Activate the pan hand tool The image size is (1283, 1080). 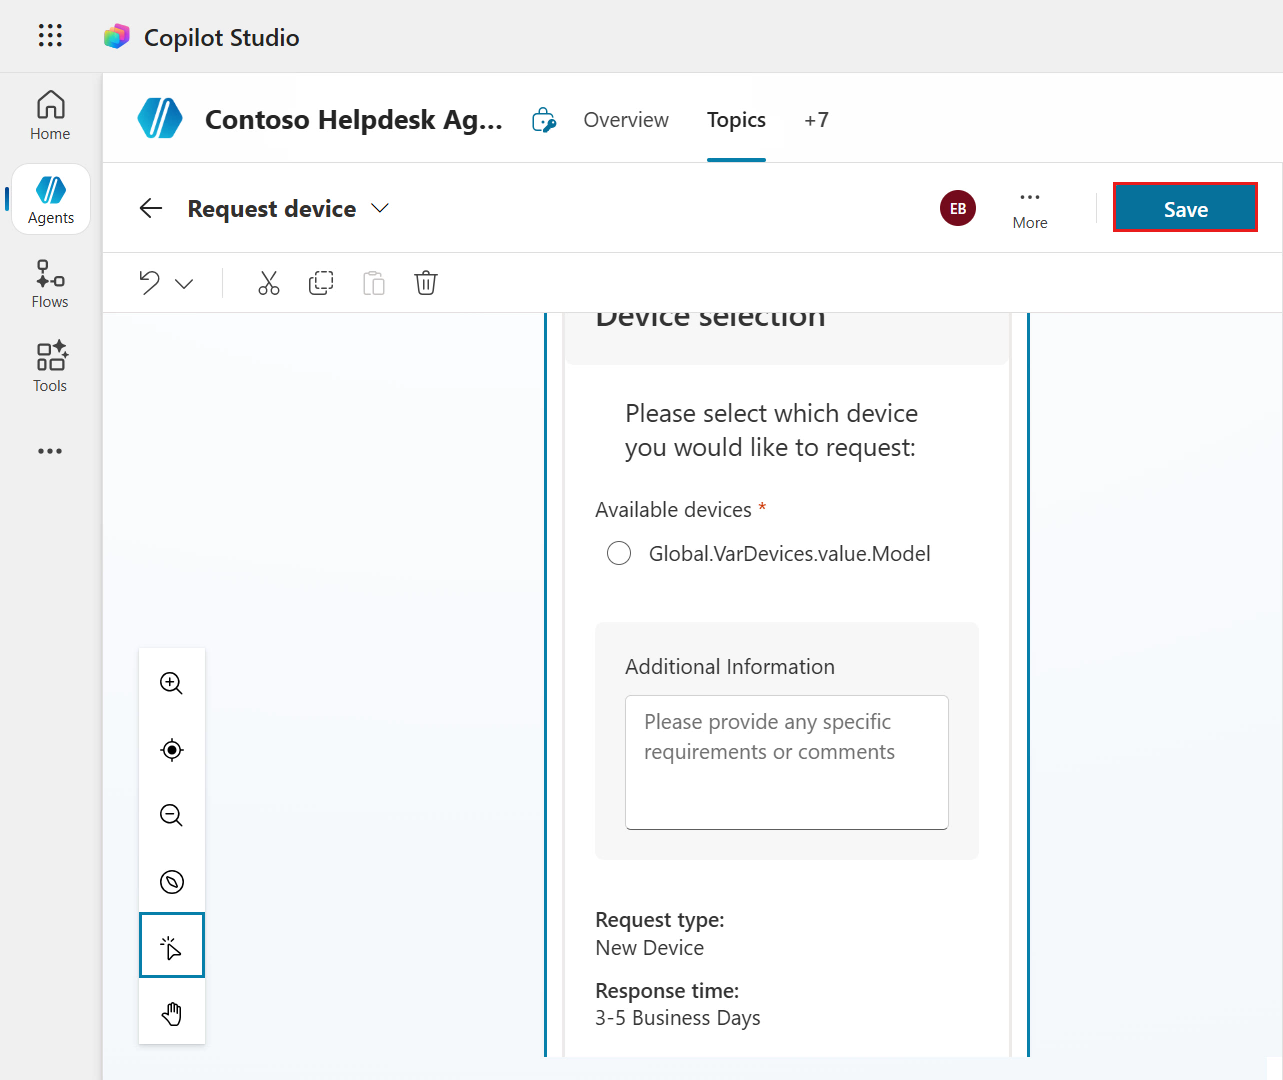coord(172,1014)
